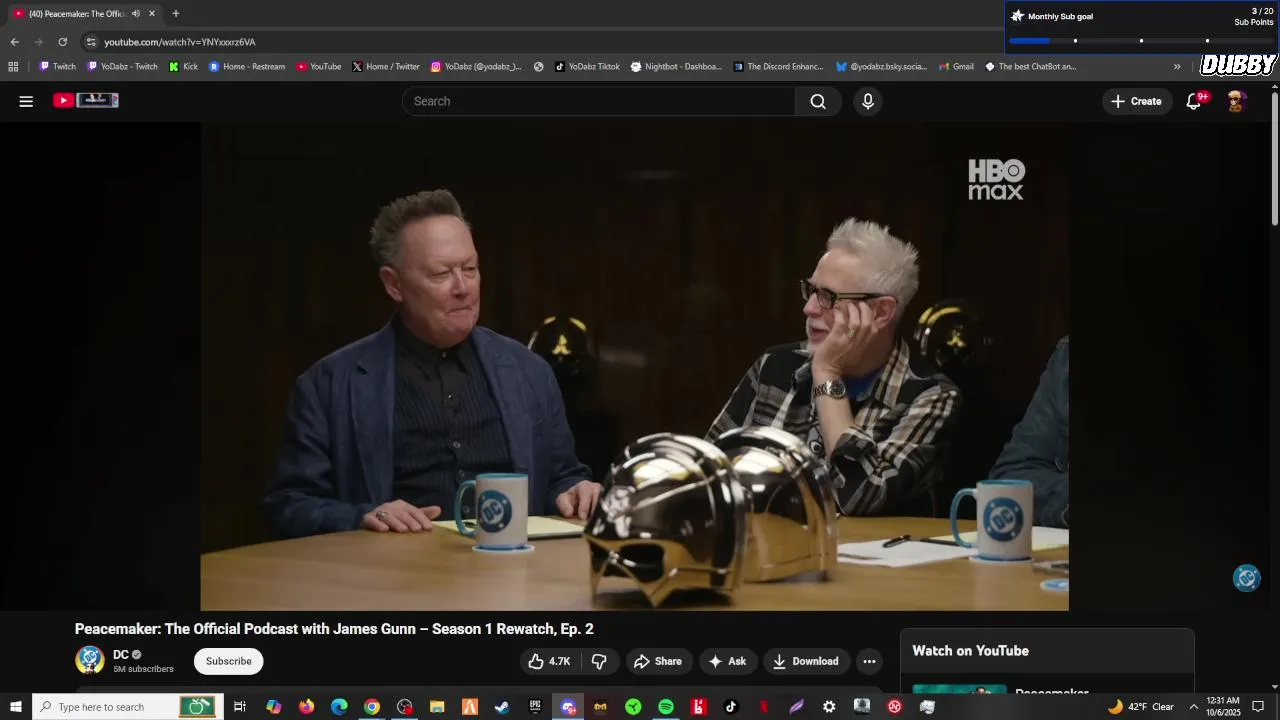Open the YoDabz Instagram bookmark
Viewport: 1280px width, 720px height.
tap(476, 67)
